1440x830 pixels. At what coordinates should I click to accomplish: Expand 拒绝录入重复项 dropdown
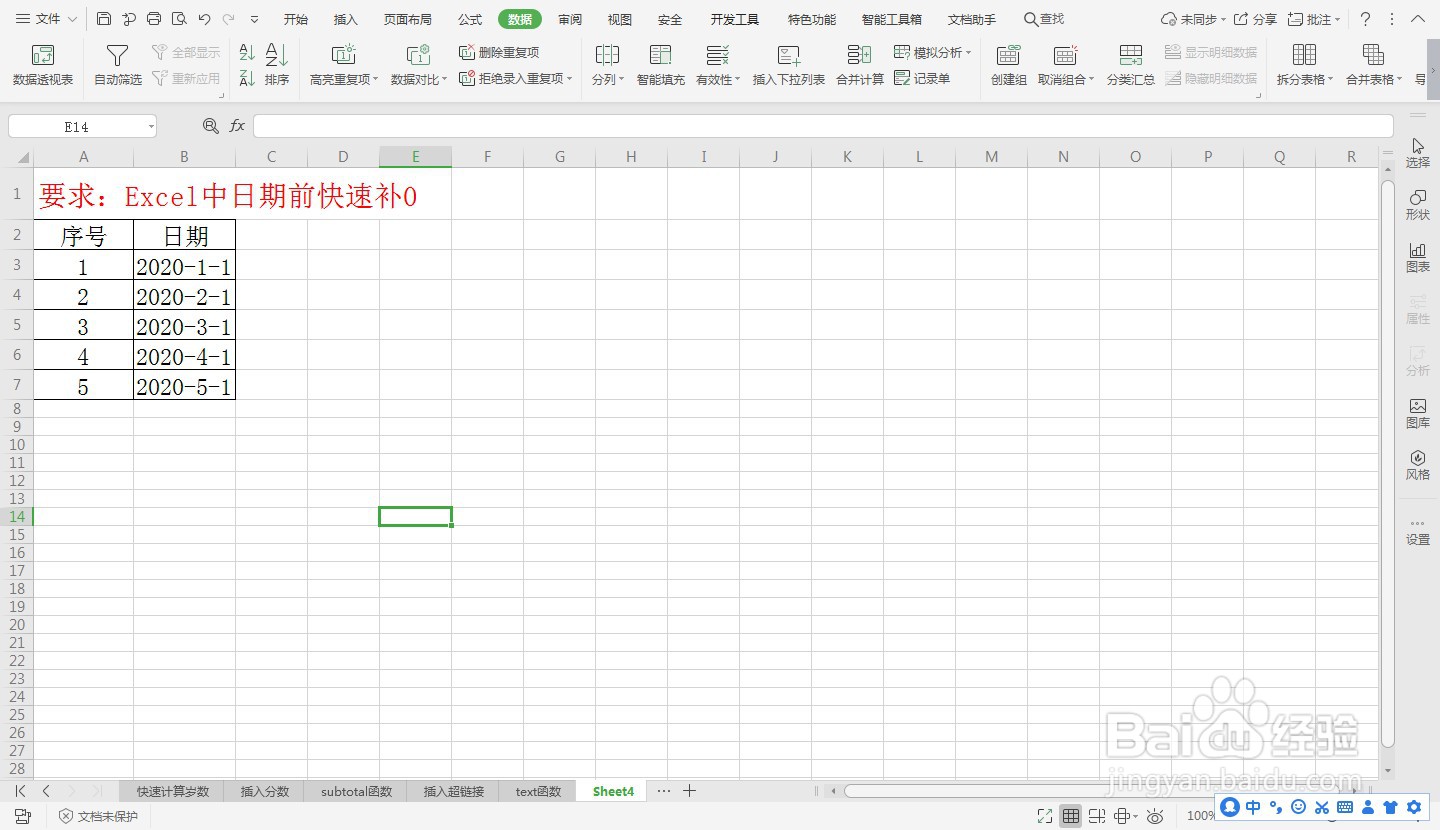569,78
